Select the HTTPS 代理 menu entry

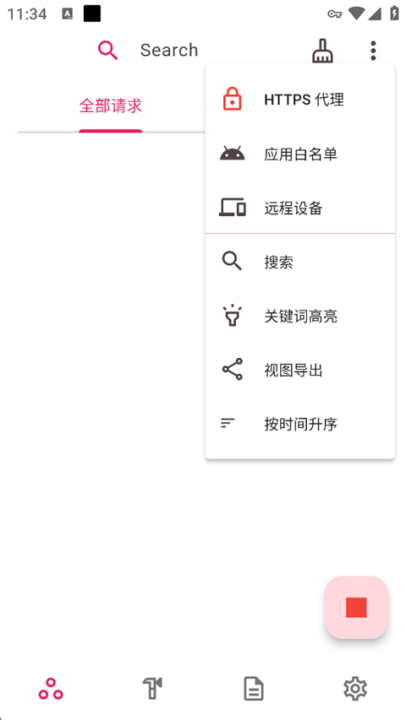300,100
